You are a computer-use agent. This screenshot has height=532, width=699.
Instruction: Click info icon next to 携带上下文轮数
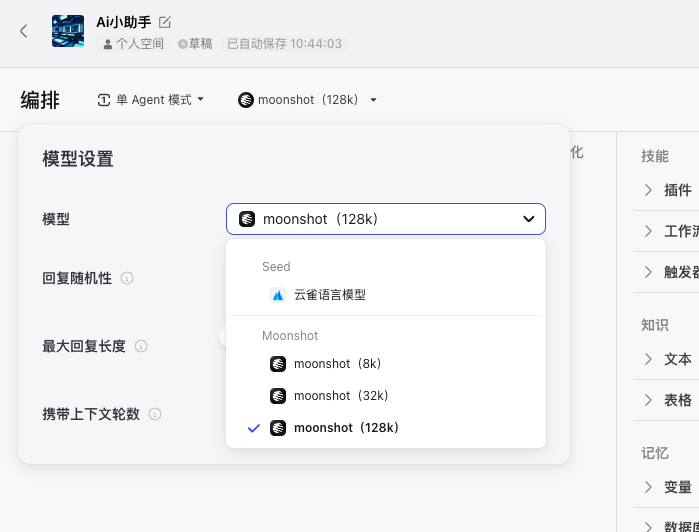point(155,414)
